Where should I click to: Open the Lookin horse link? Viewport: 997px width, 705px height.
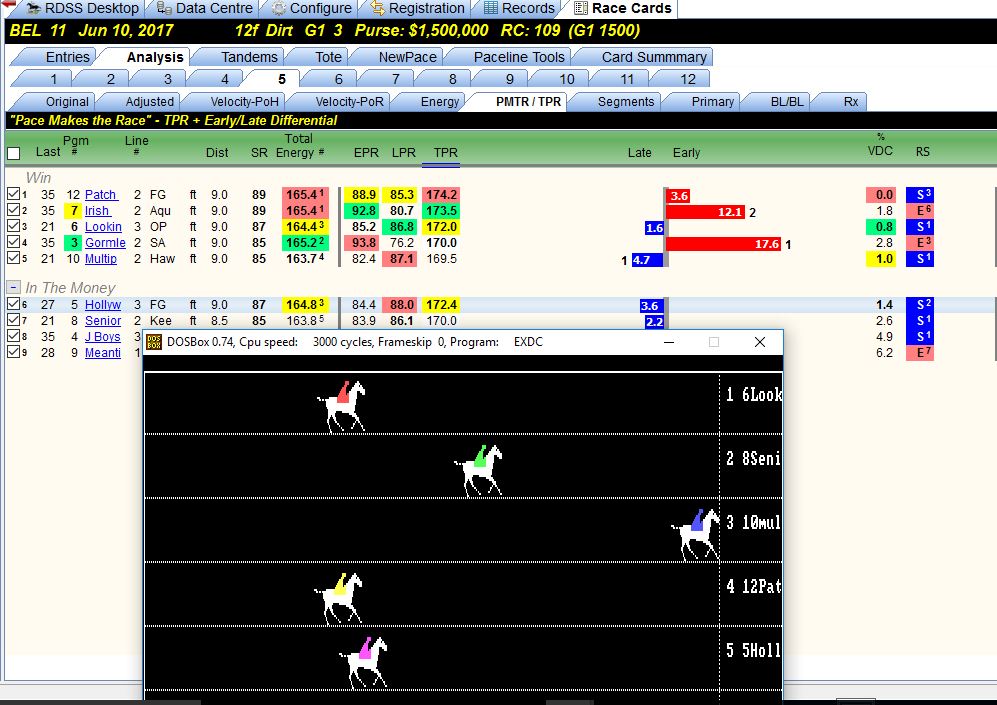pyautogui.click(x=103, y=227)
